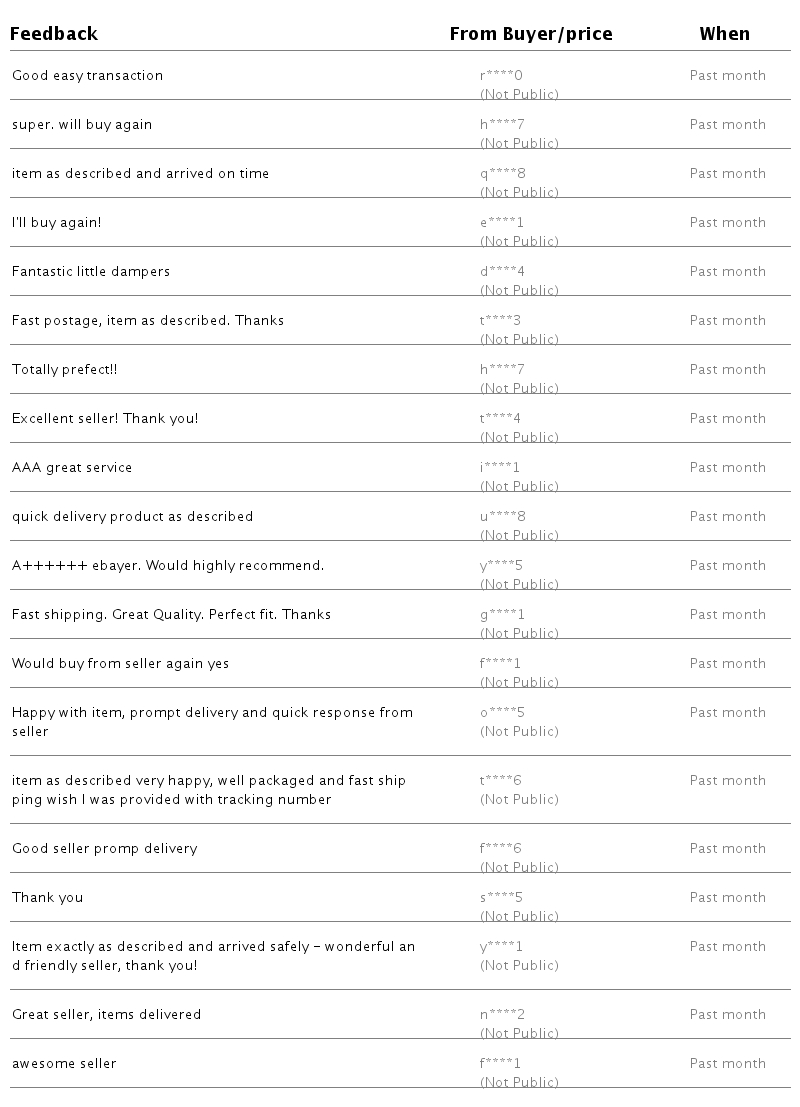Screen dimensions: 800x1107
Task: Click buyer g****1 username
Action: [x=502, y=615]
